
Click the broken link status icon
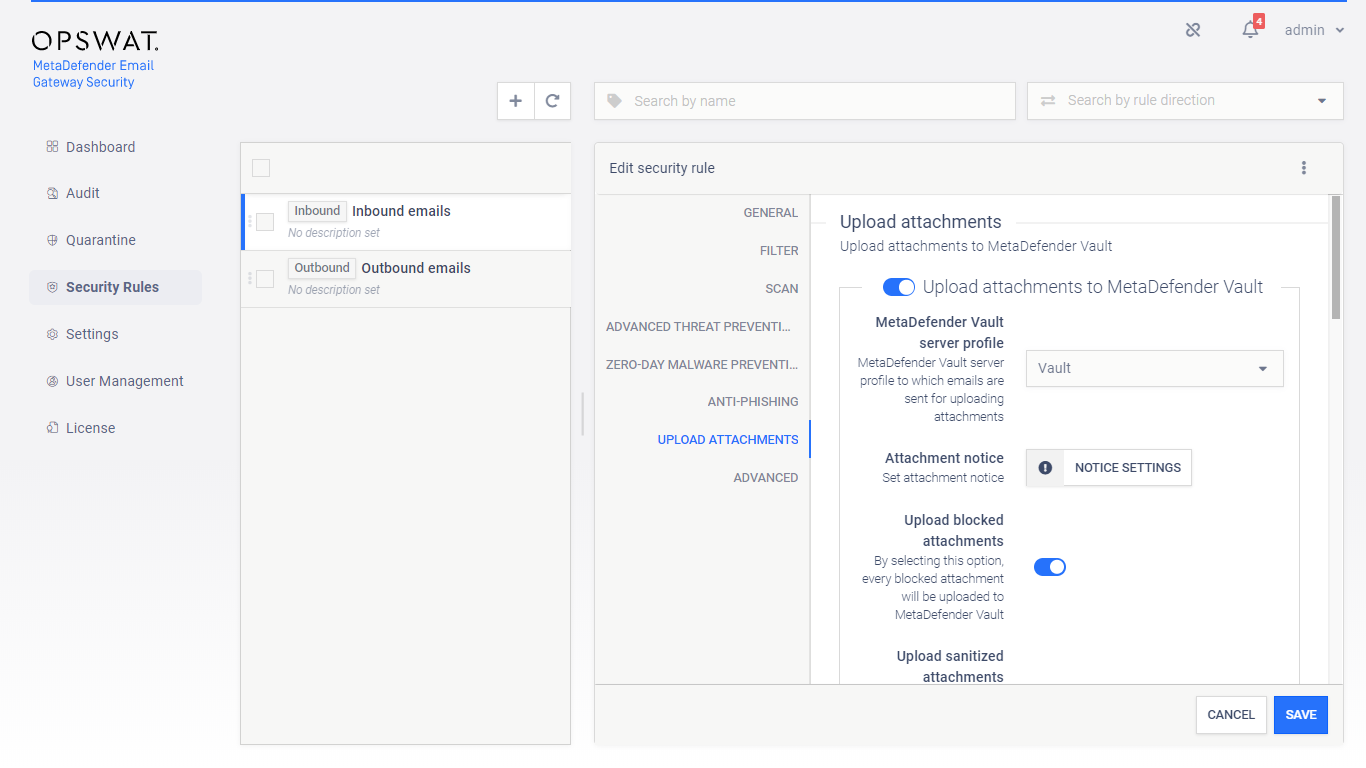coord(1193,30)
